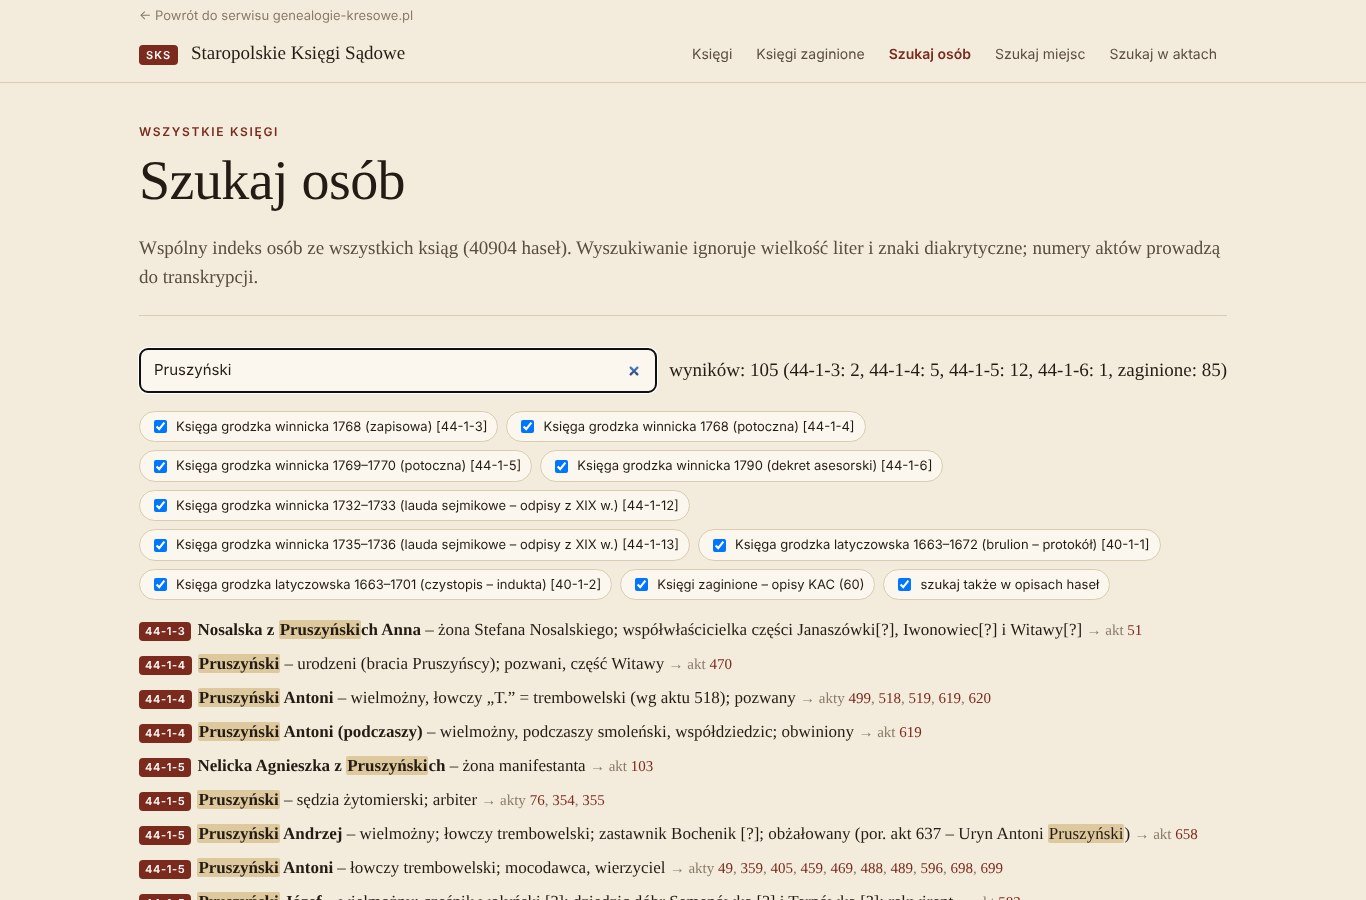This screenshot has width=1366, height=900.
Task: Toggle the 44-1-3 zapisowa book checkbox
Action: [160, 427]
